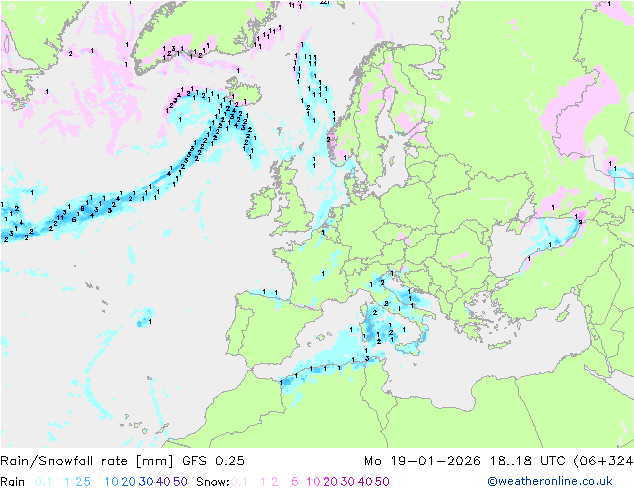Click the '18..18 UTC' time text
The image size is (634, 490).
(527, 461)
